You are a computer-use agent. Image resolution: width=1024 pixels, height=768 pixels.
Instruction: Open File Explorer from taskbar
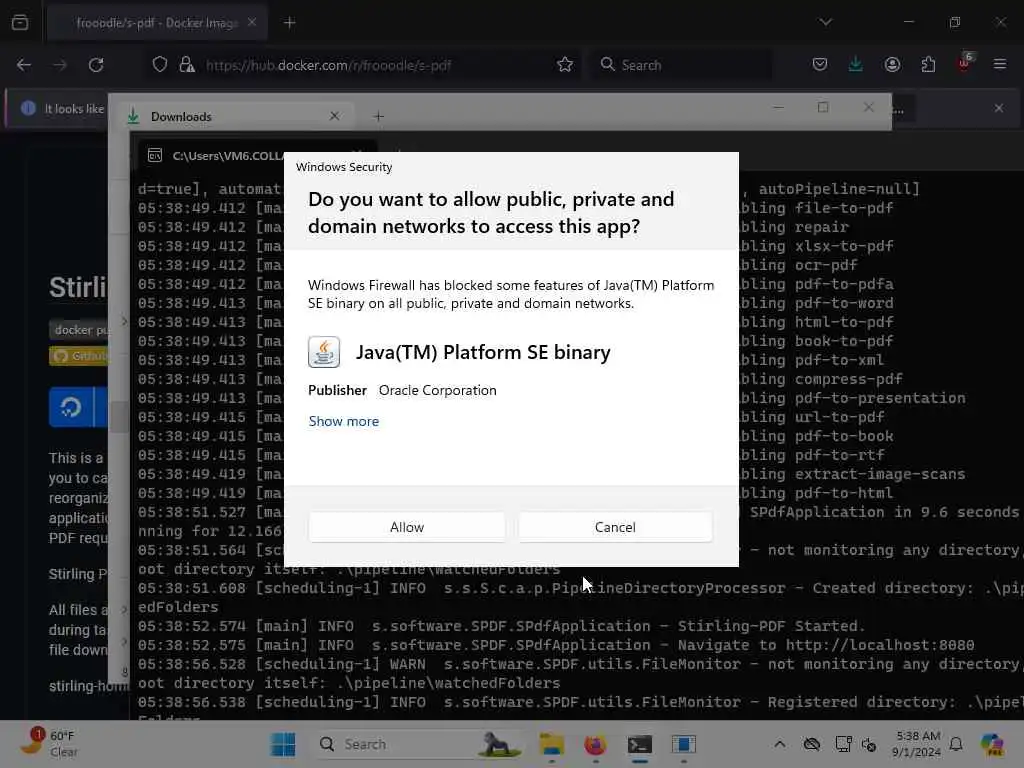click(x=552, y=744)
